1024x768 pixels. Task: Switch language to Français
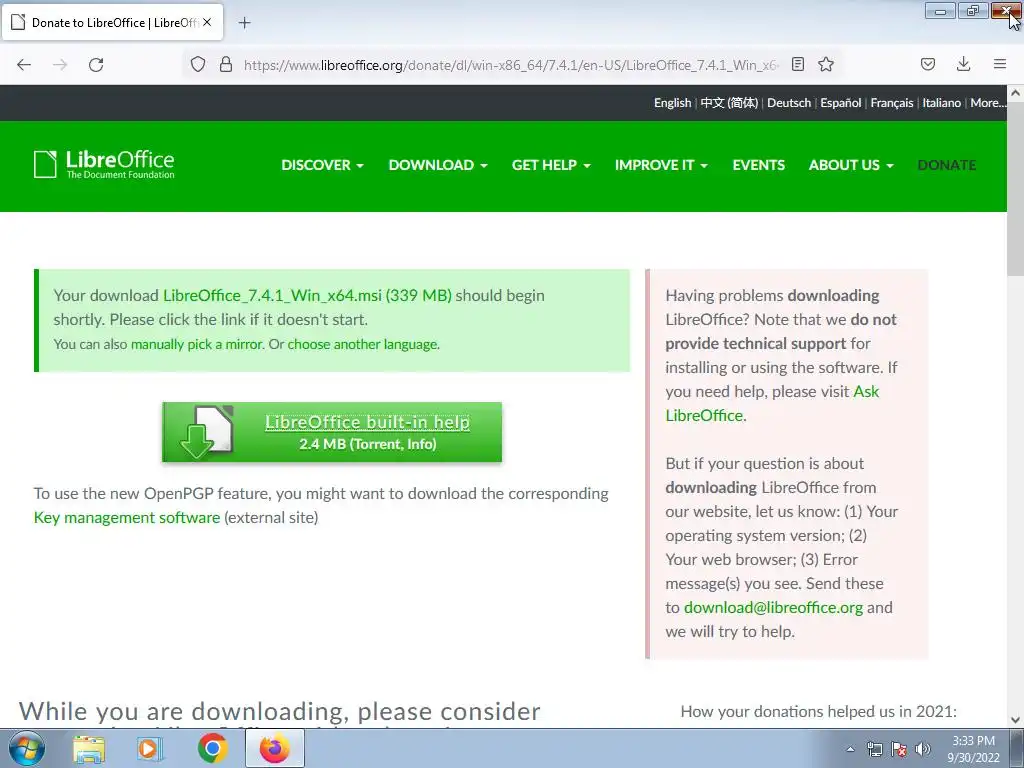point(891,103)
